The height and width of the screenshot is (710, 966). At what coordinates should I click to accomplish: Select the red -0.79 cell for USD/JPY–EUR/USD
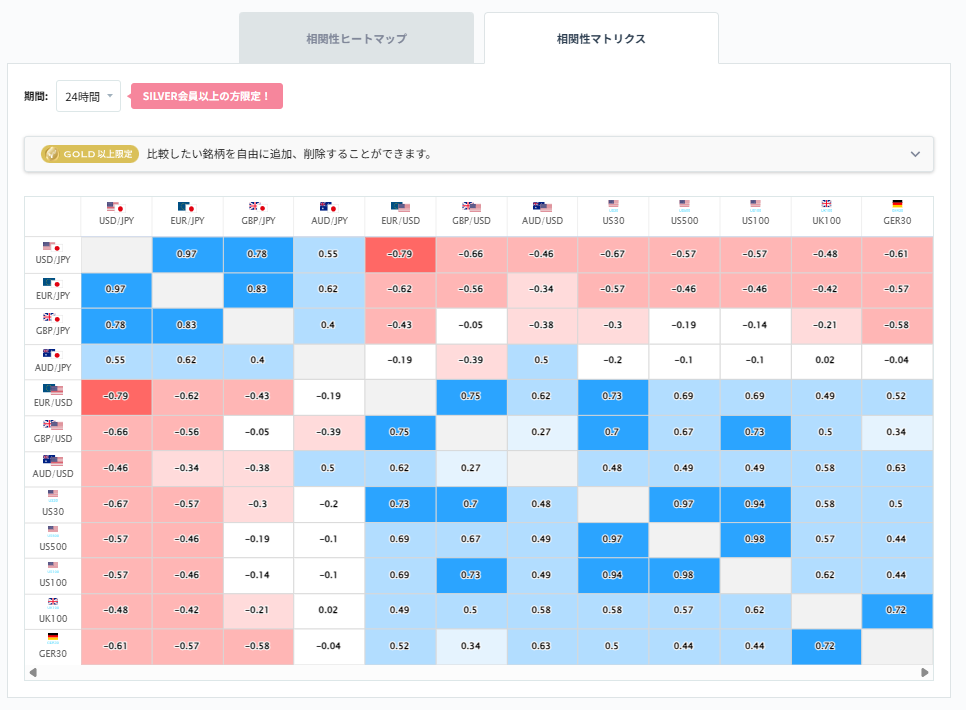400,254
